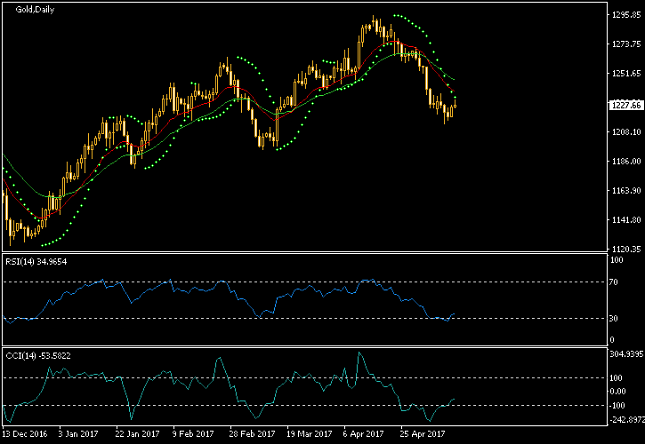
Task: Click the CCI 0.00 level label
Action: click(617, 391)
